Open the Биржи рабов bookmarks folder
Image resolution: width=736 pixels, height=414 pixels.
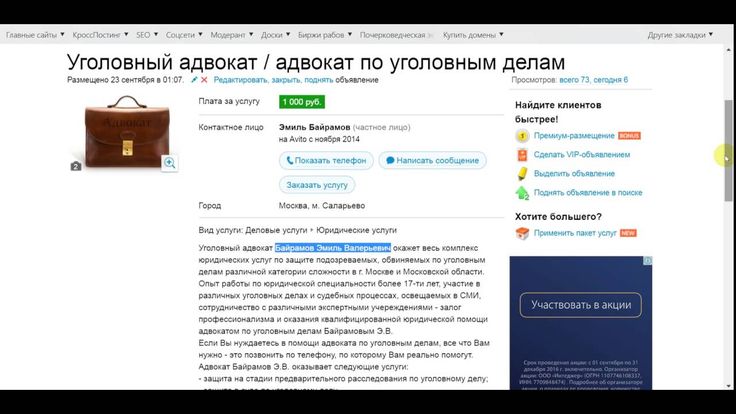point(325,35)
